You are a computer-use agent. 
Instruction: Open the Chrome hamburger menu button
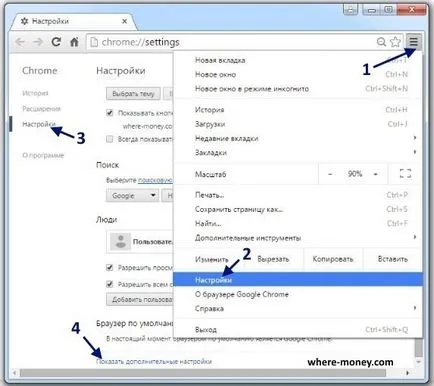click(x=413, y=42)
